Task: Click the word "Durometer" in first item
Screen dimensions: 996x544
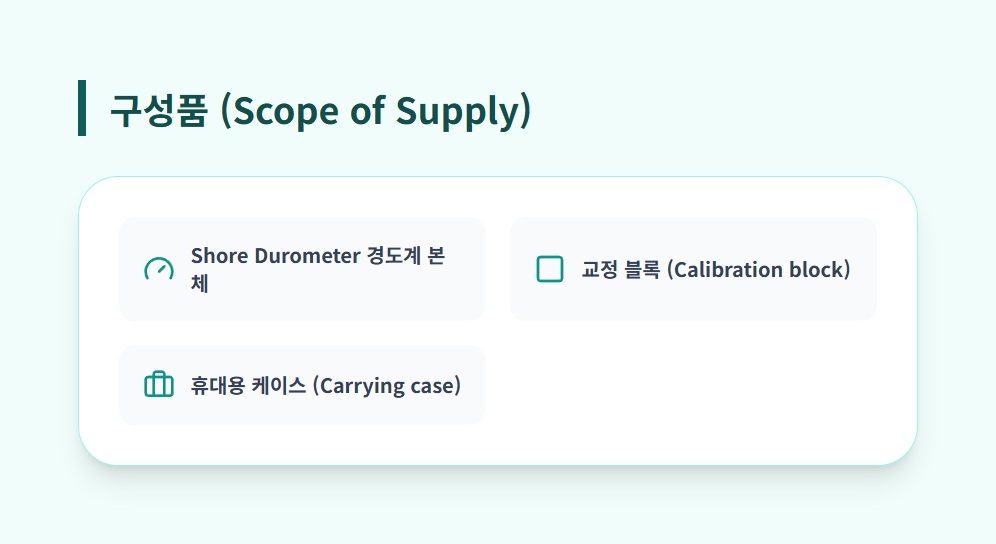Action: (306, 256)
